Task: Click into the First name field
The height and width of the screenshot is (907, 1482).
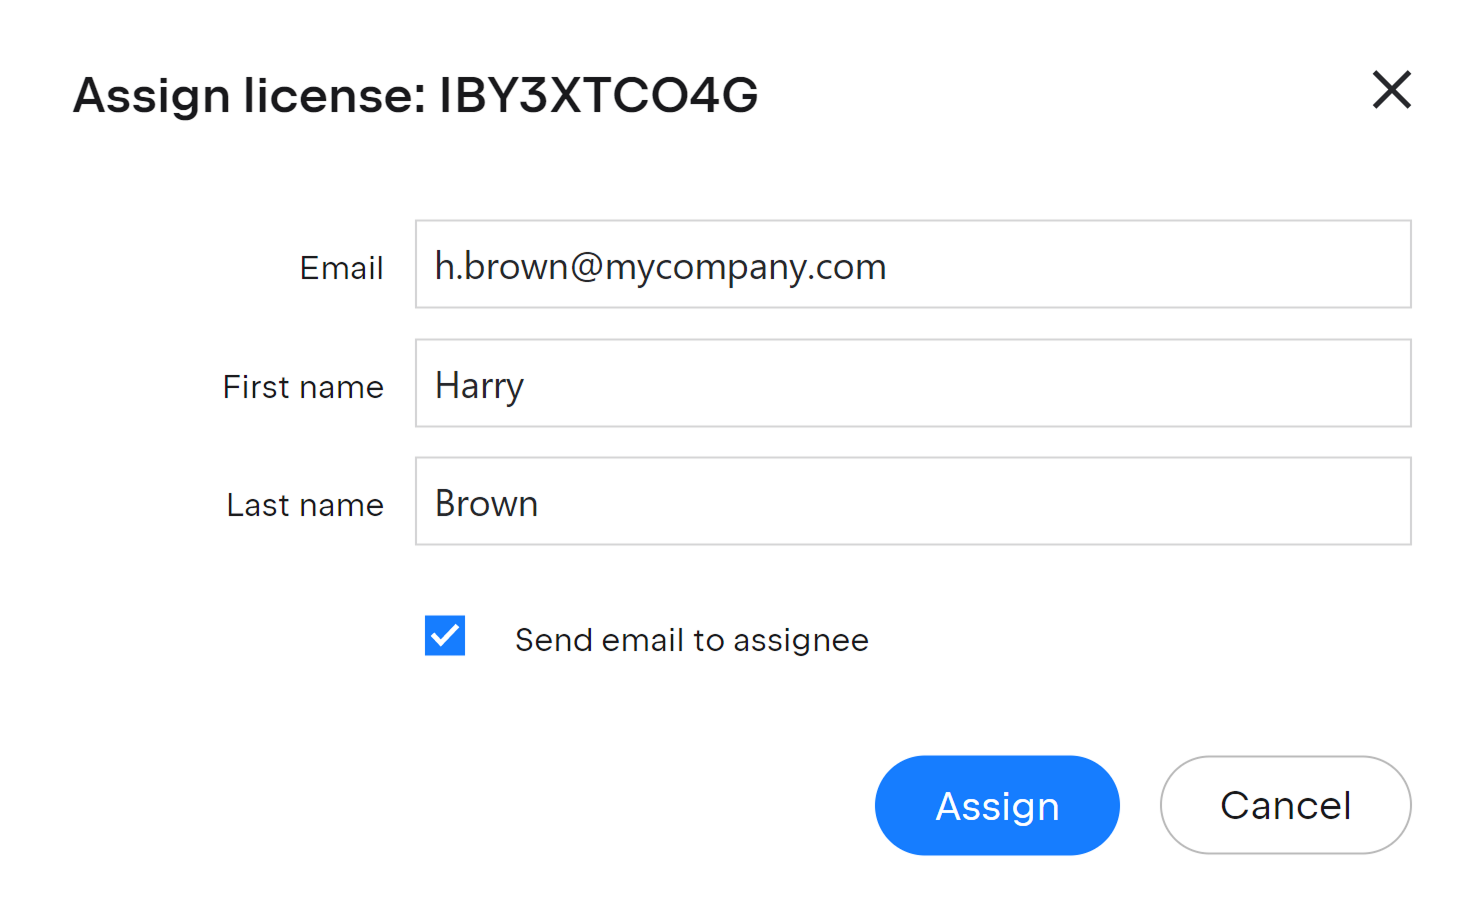Action: tap(912, 384)
